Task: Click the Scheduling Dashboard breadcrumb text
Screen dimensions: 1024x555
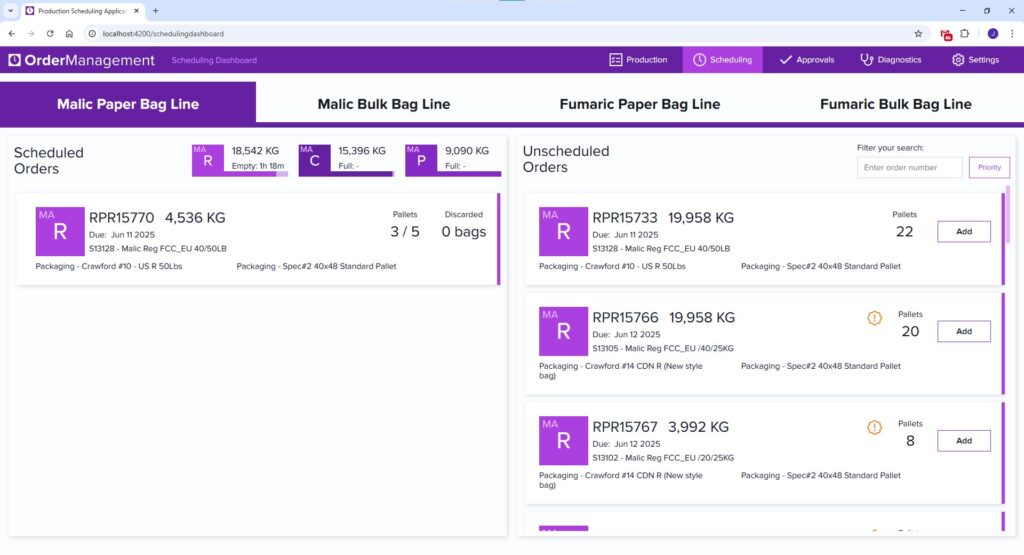Action: click(214, 60)
